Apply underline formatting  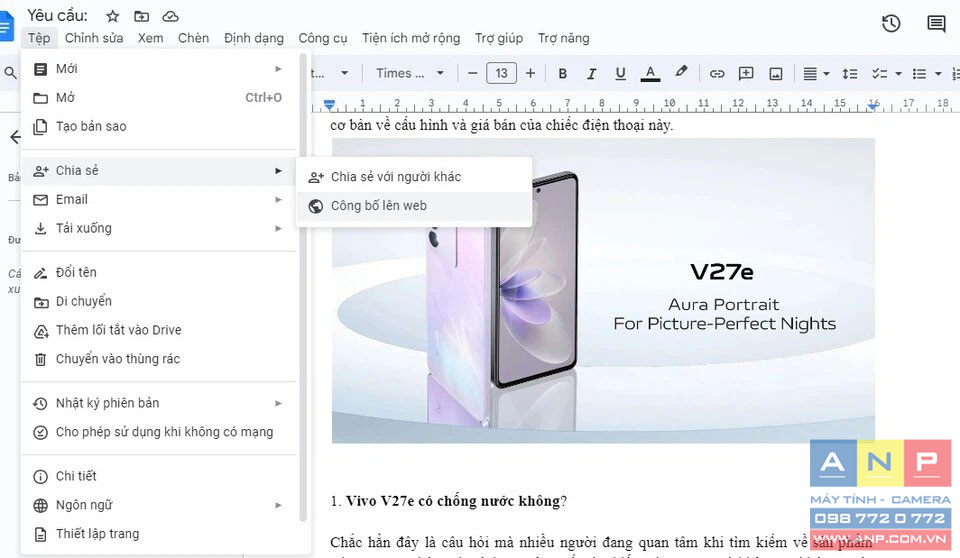coord(620,74)
